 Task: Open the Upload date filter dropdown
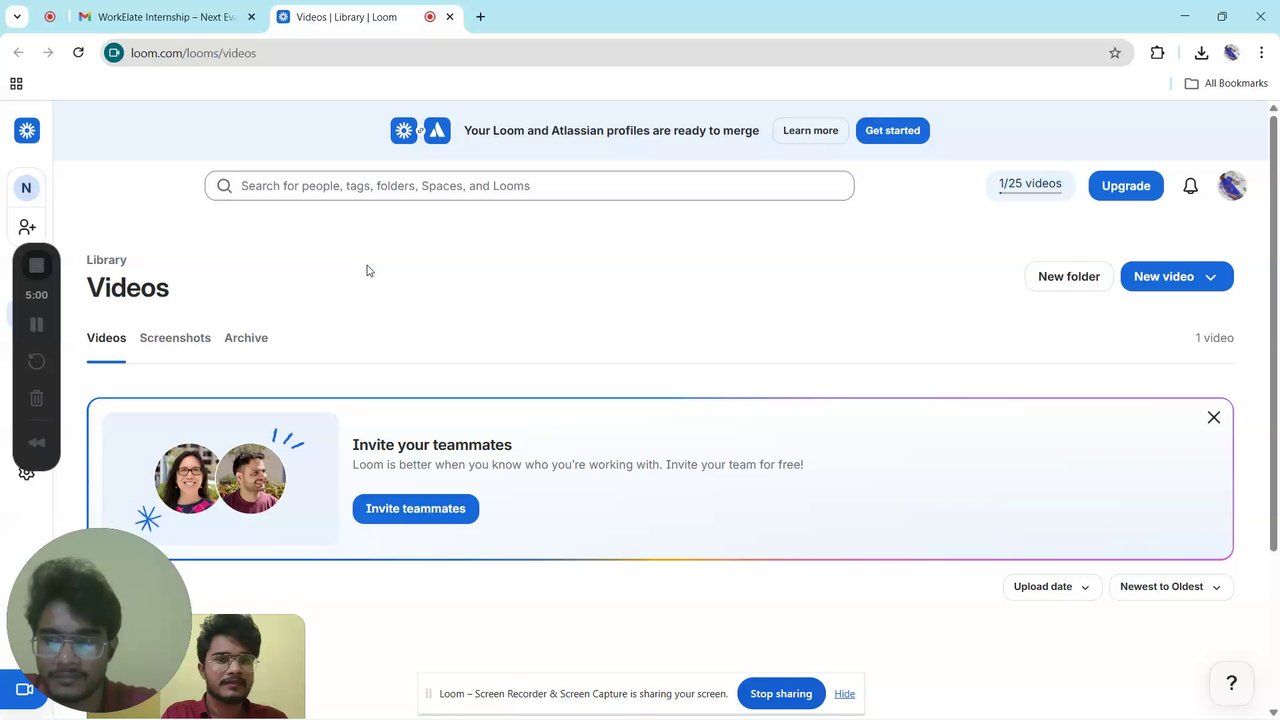(1052, 587)
